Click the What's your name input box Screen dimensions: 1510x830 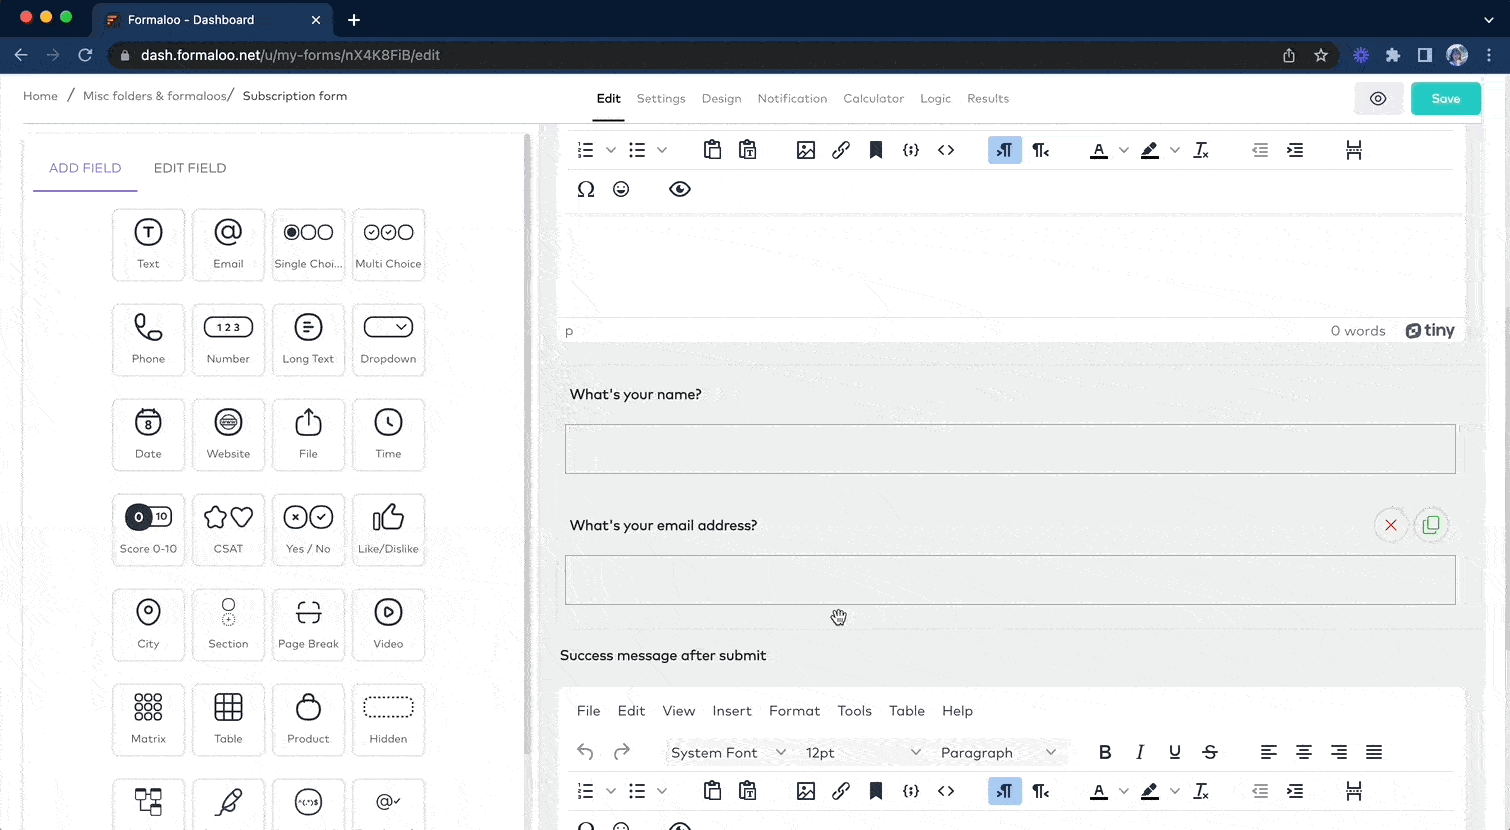(1010, 449)
